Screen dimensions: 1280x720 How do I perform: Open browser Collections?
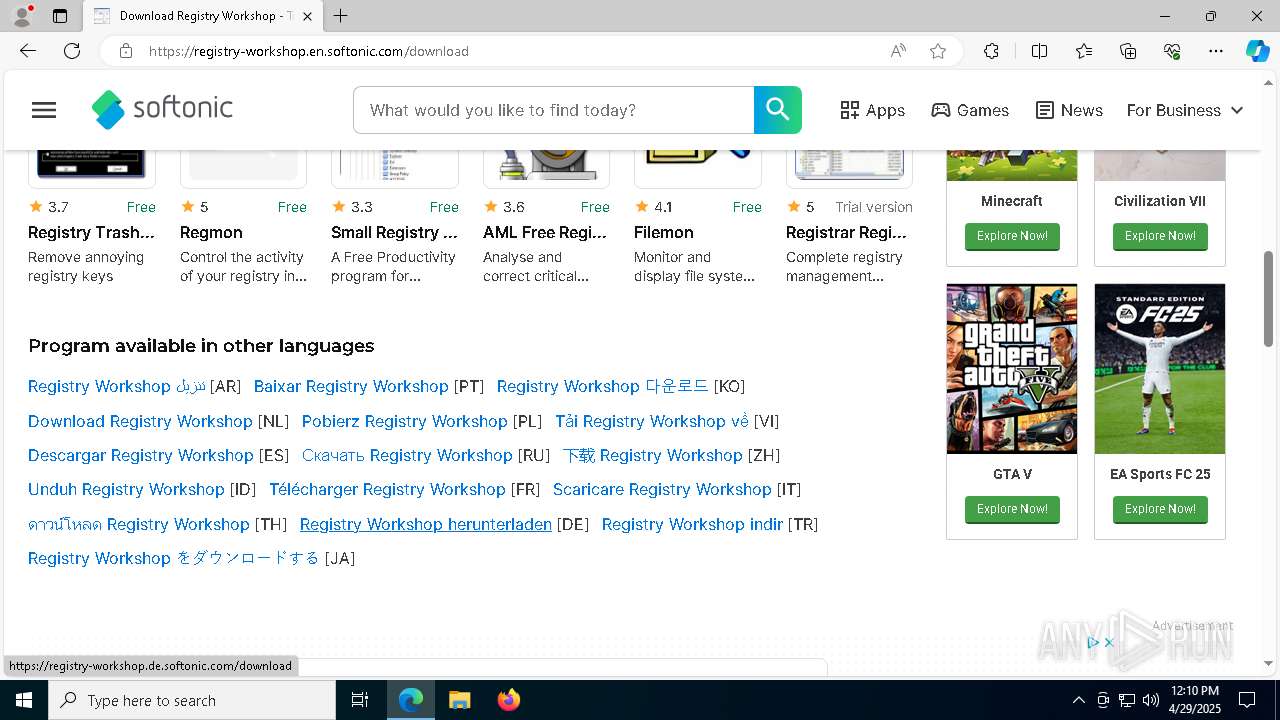1128,51
